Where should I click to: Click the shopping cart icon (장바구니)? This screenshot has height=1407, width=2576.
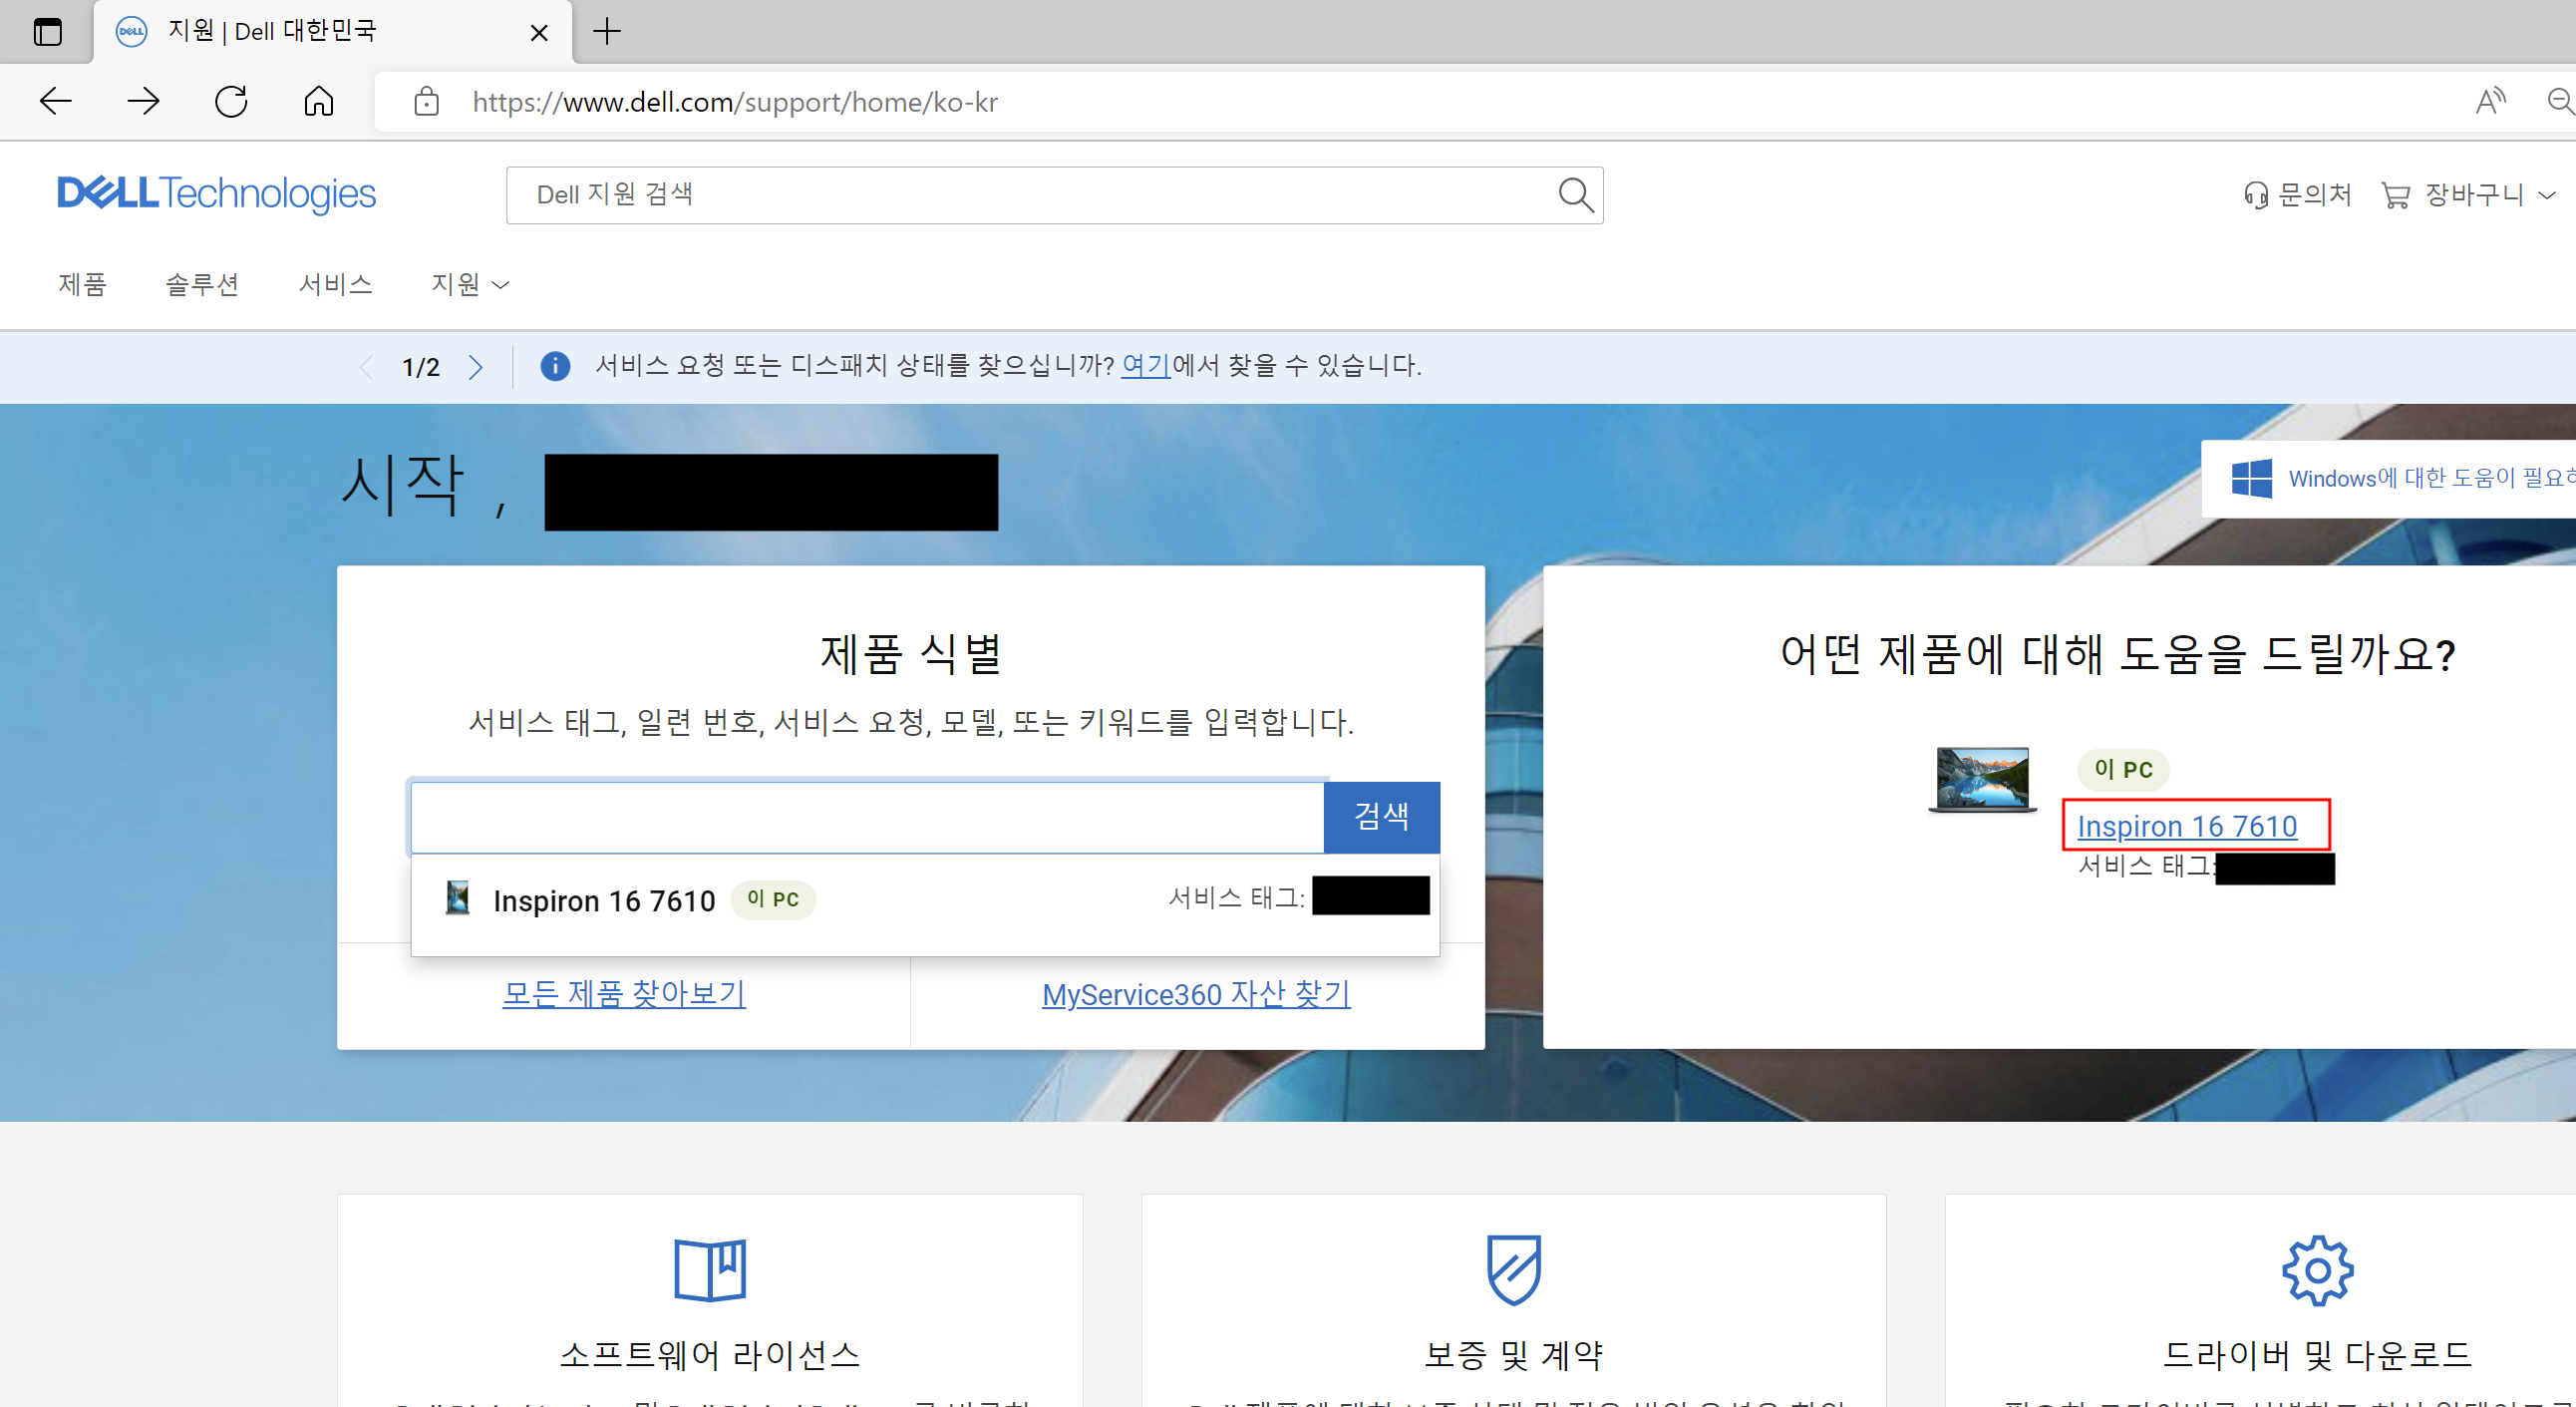[x=2395, y=195]
